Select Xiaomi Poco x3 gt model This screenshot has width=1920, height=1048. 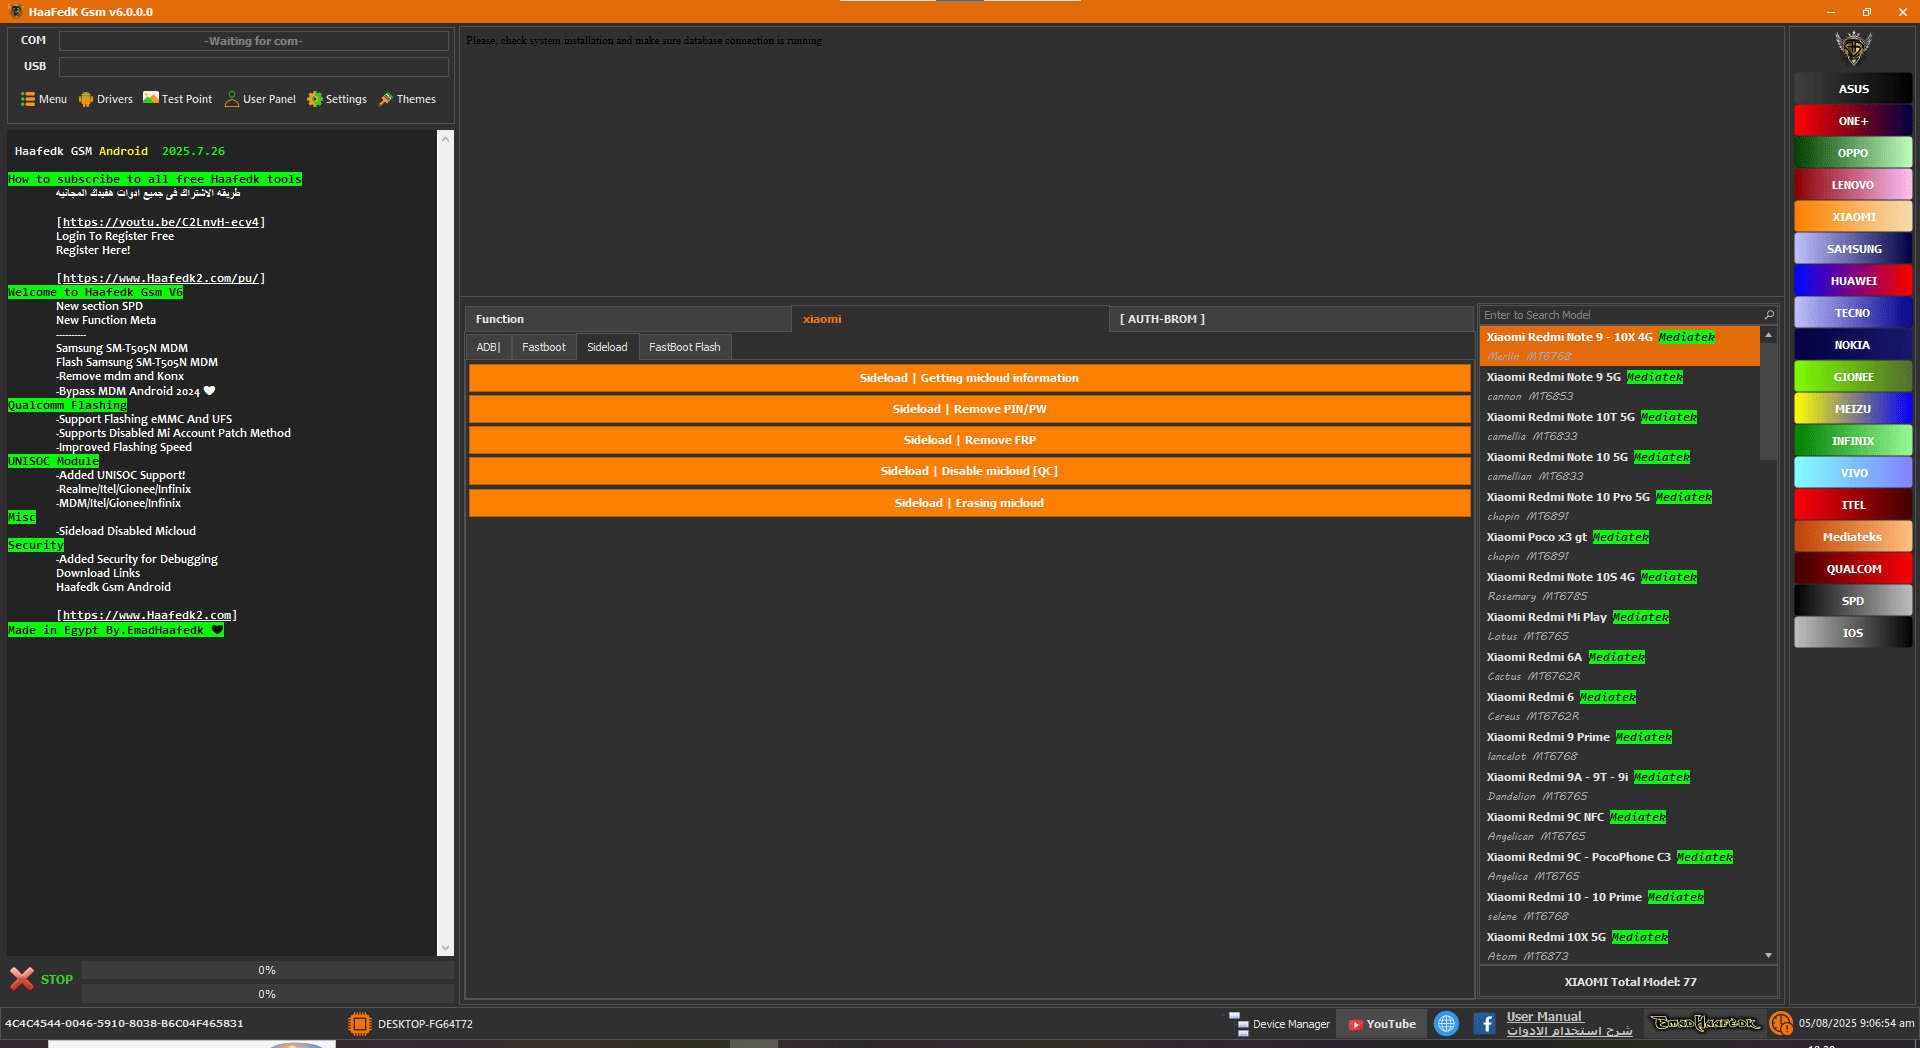(1619, 546)
